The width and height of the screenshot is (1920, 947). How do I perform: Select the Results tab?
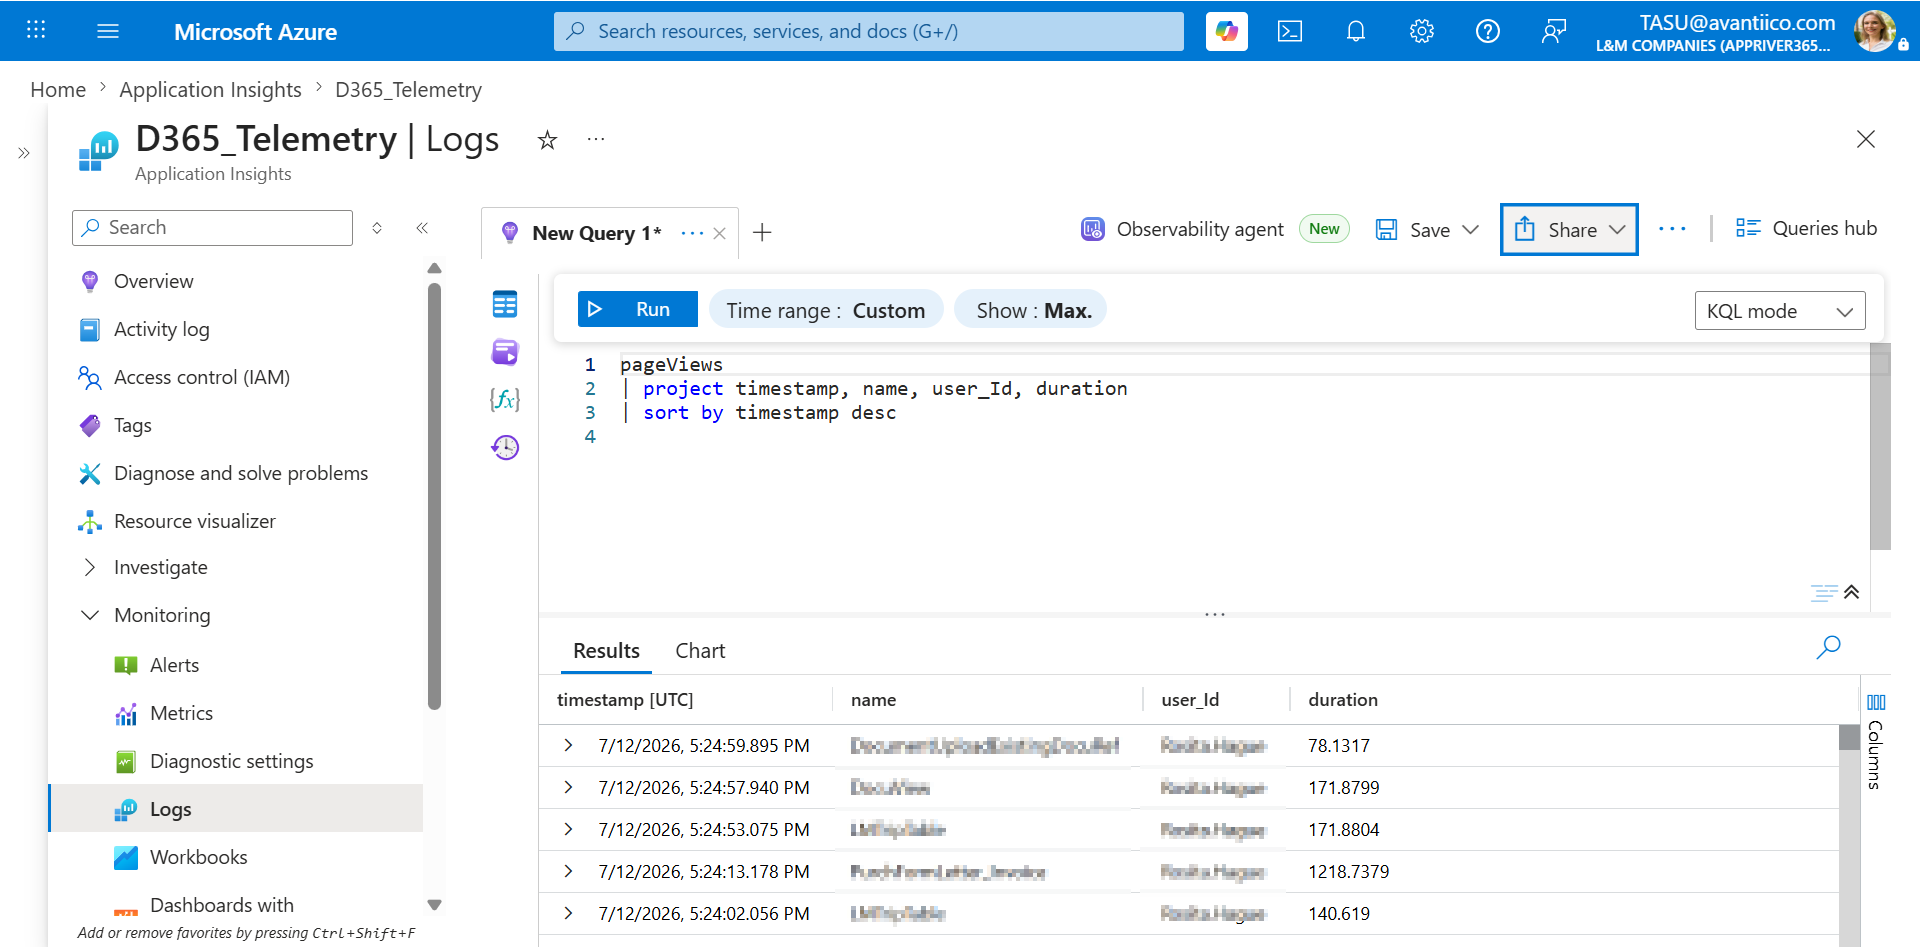point(606,651)
